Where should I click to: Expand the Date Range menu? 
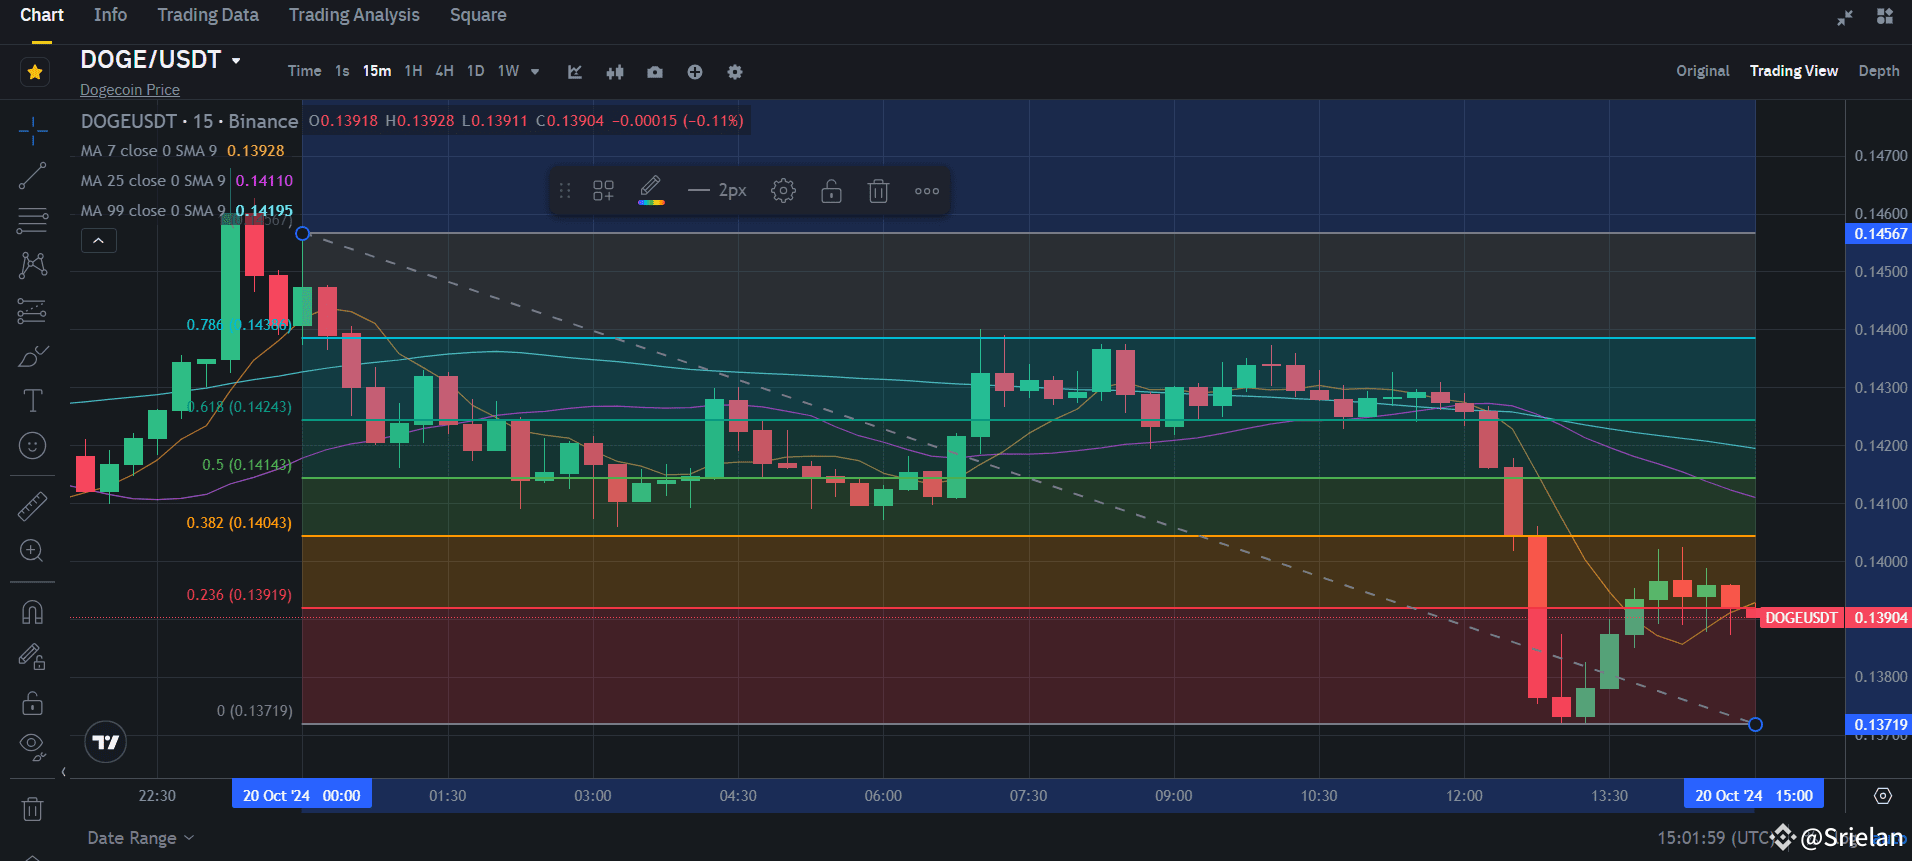coord(140,838)
